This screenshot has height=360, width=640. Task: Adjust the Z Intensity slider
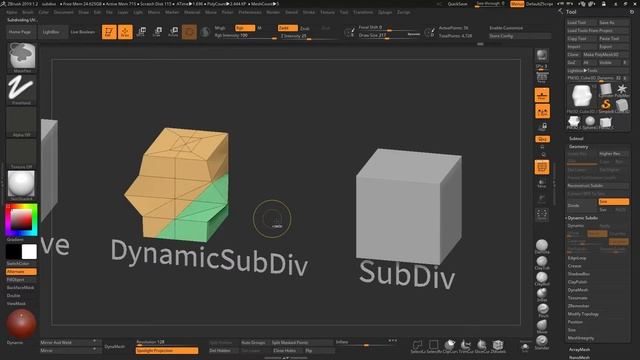click(x=309, y=36)
